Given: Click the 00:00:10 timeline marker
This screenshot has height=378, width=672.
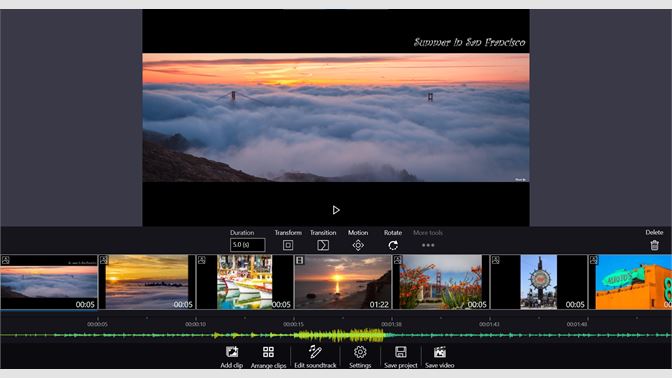Looking at the screenshot, I should point(195,324).
